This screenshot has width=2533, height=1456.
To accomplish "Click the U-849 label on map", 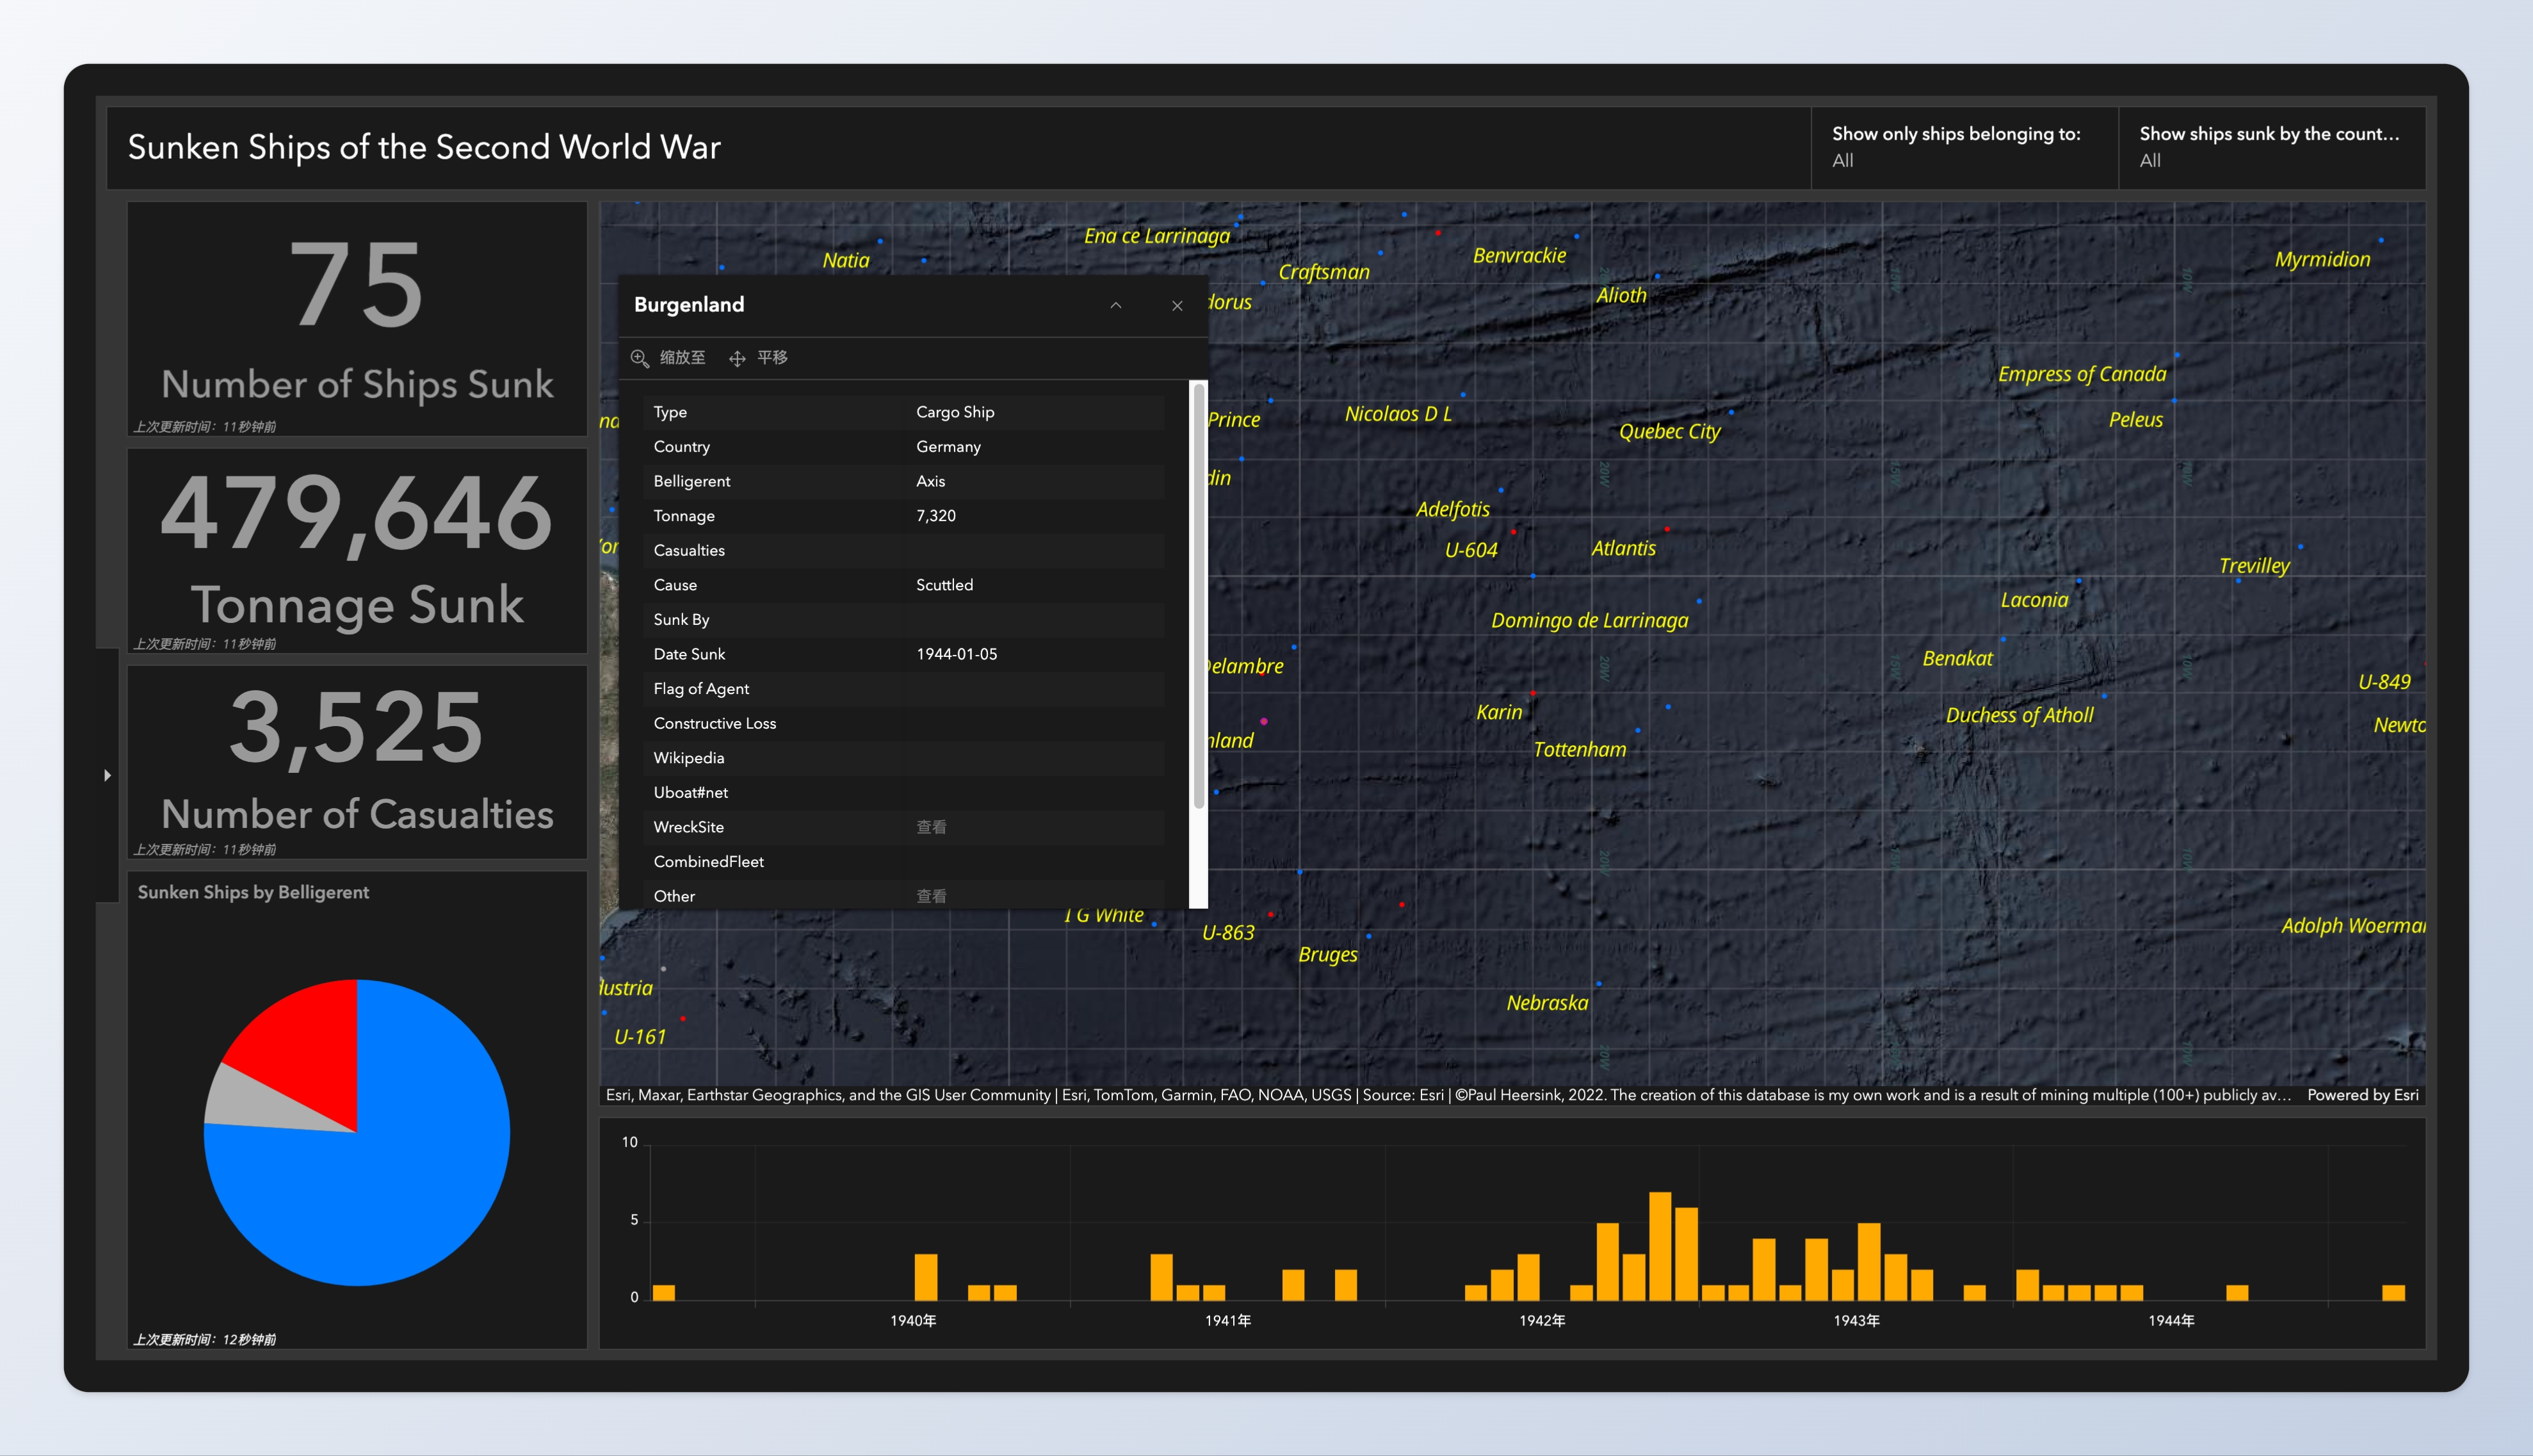I will click(2384, 682).
